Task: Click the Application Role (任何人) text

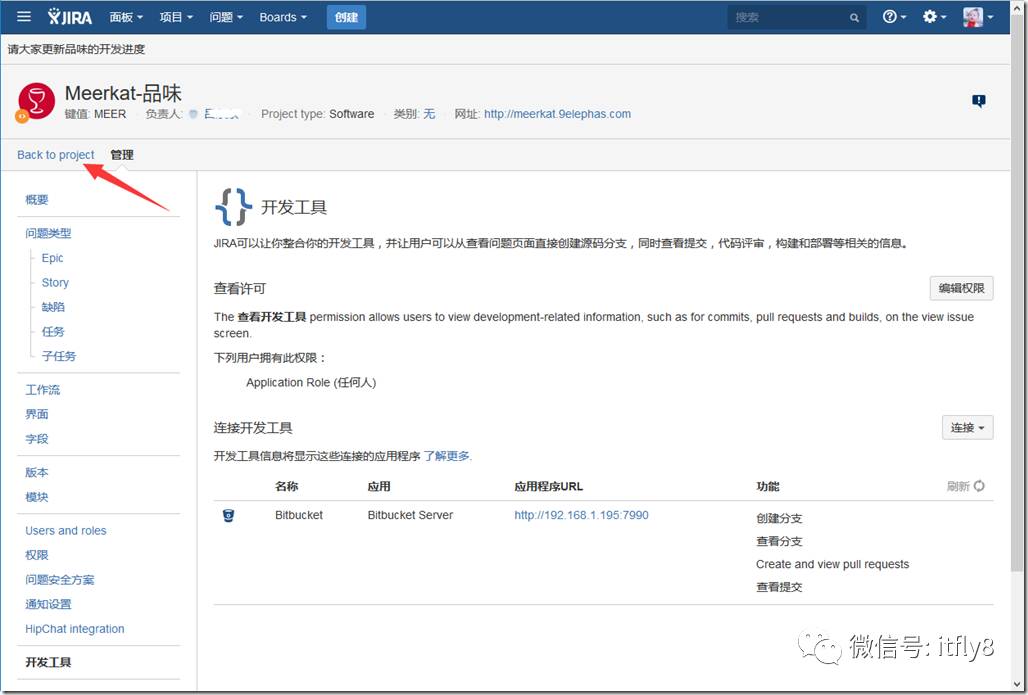Action: click(x=311, y=382)
